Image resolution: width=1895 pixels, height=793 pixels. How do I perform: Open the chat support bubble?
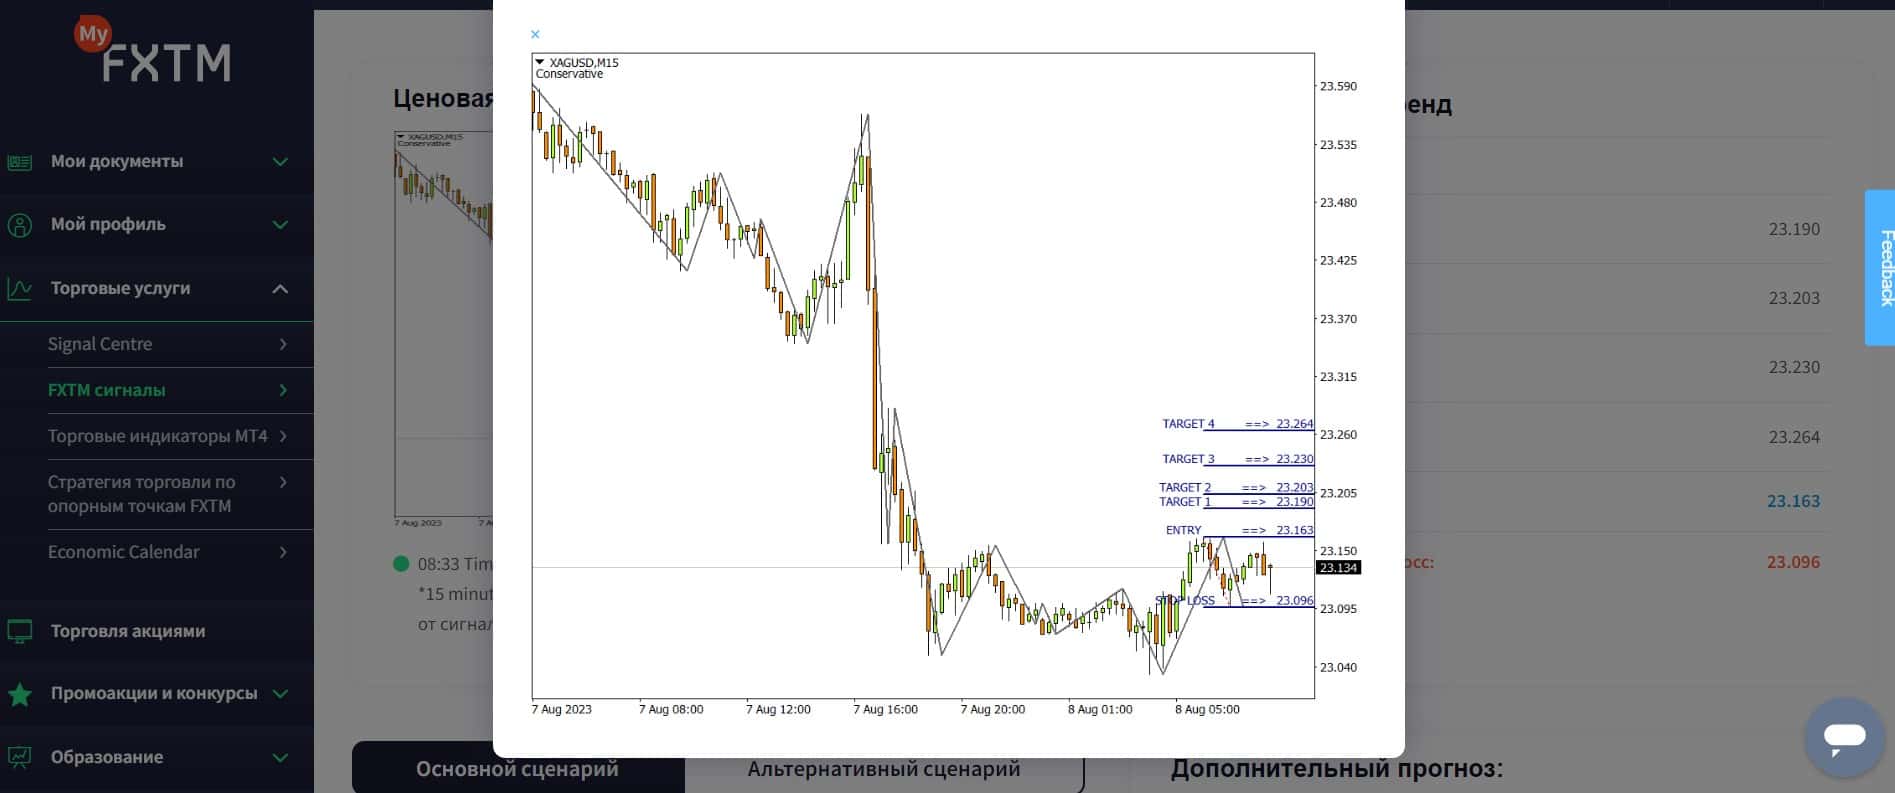point(1844,737)
